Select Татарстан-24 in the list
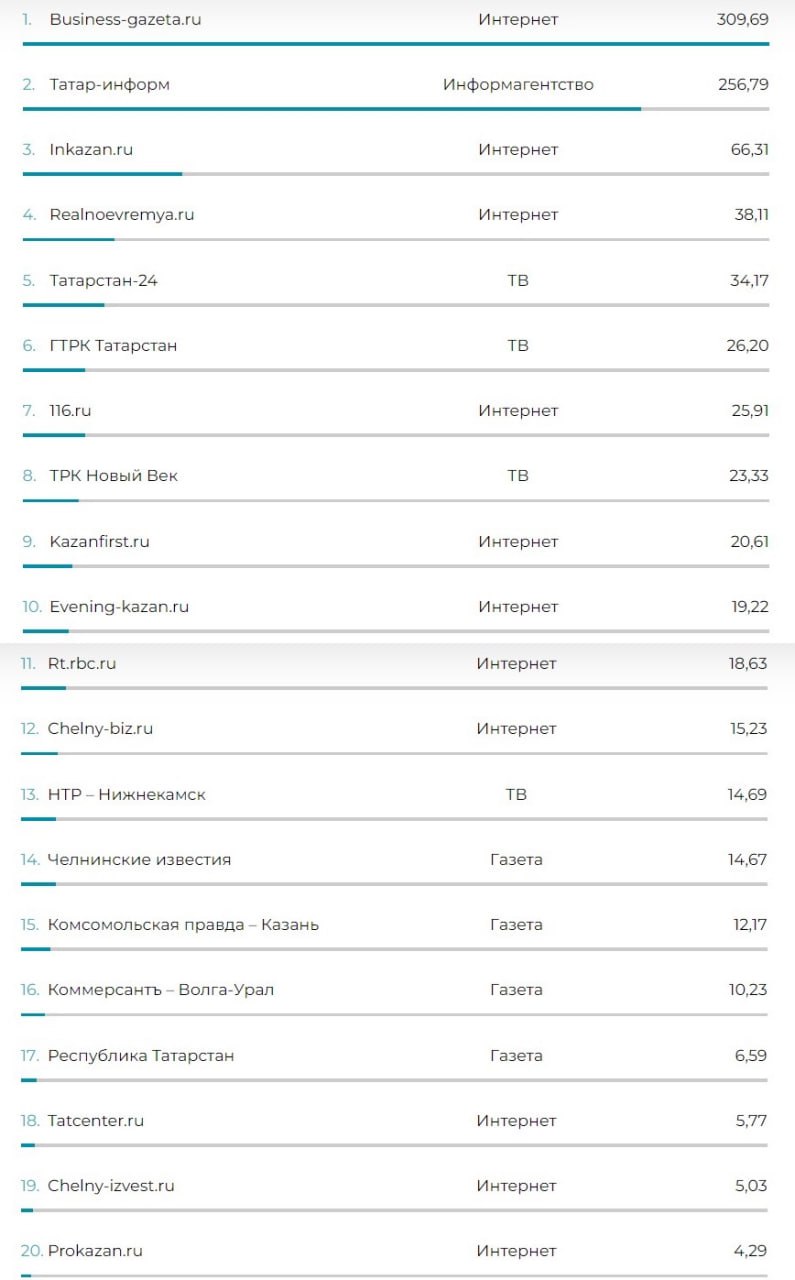795x1280 pixels. click(x=103, y=280)
